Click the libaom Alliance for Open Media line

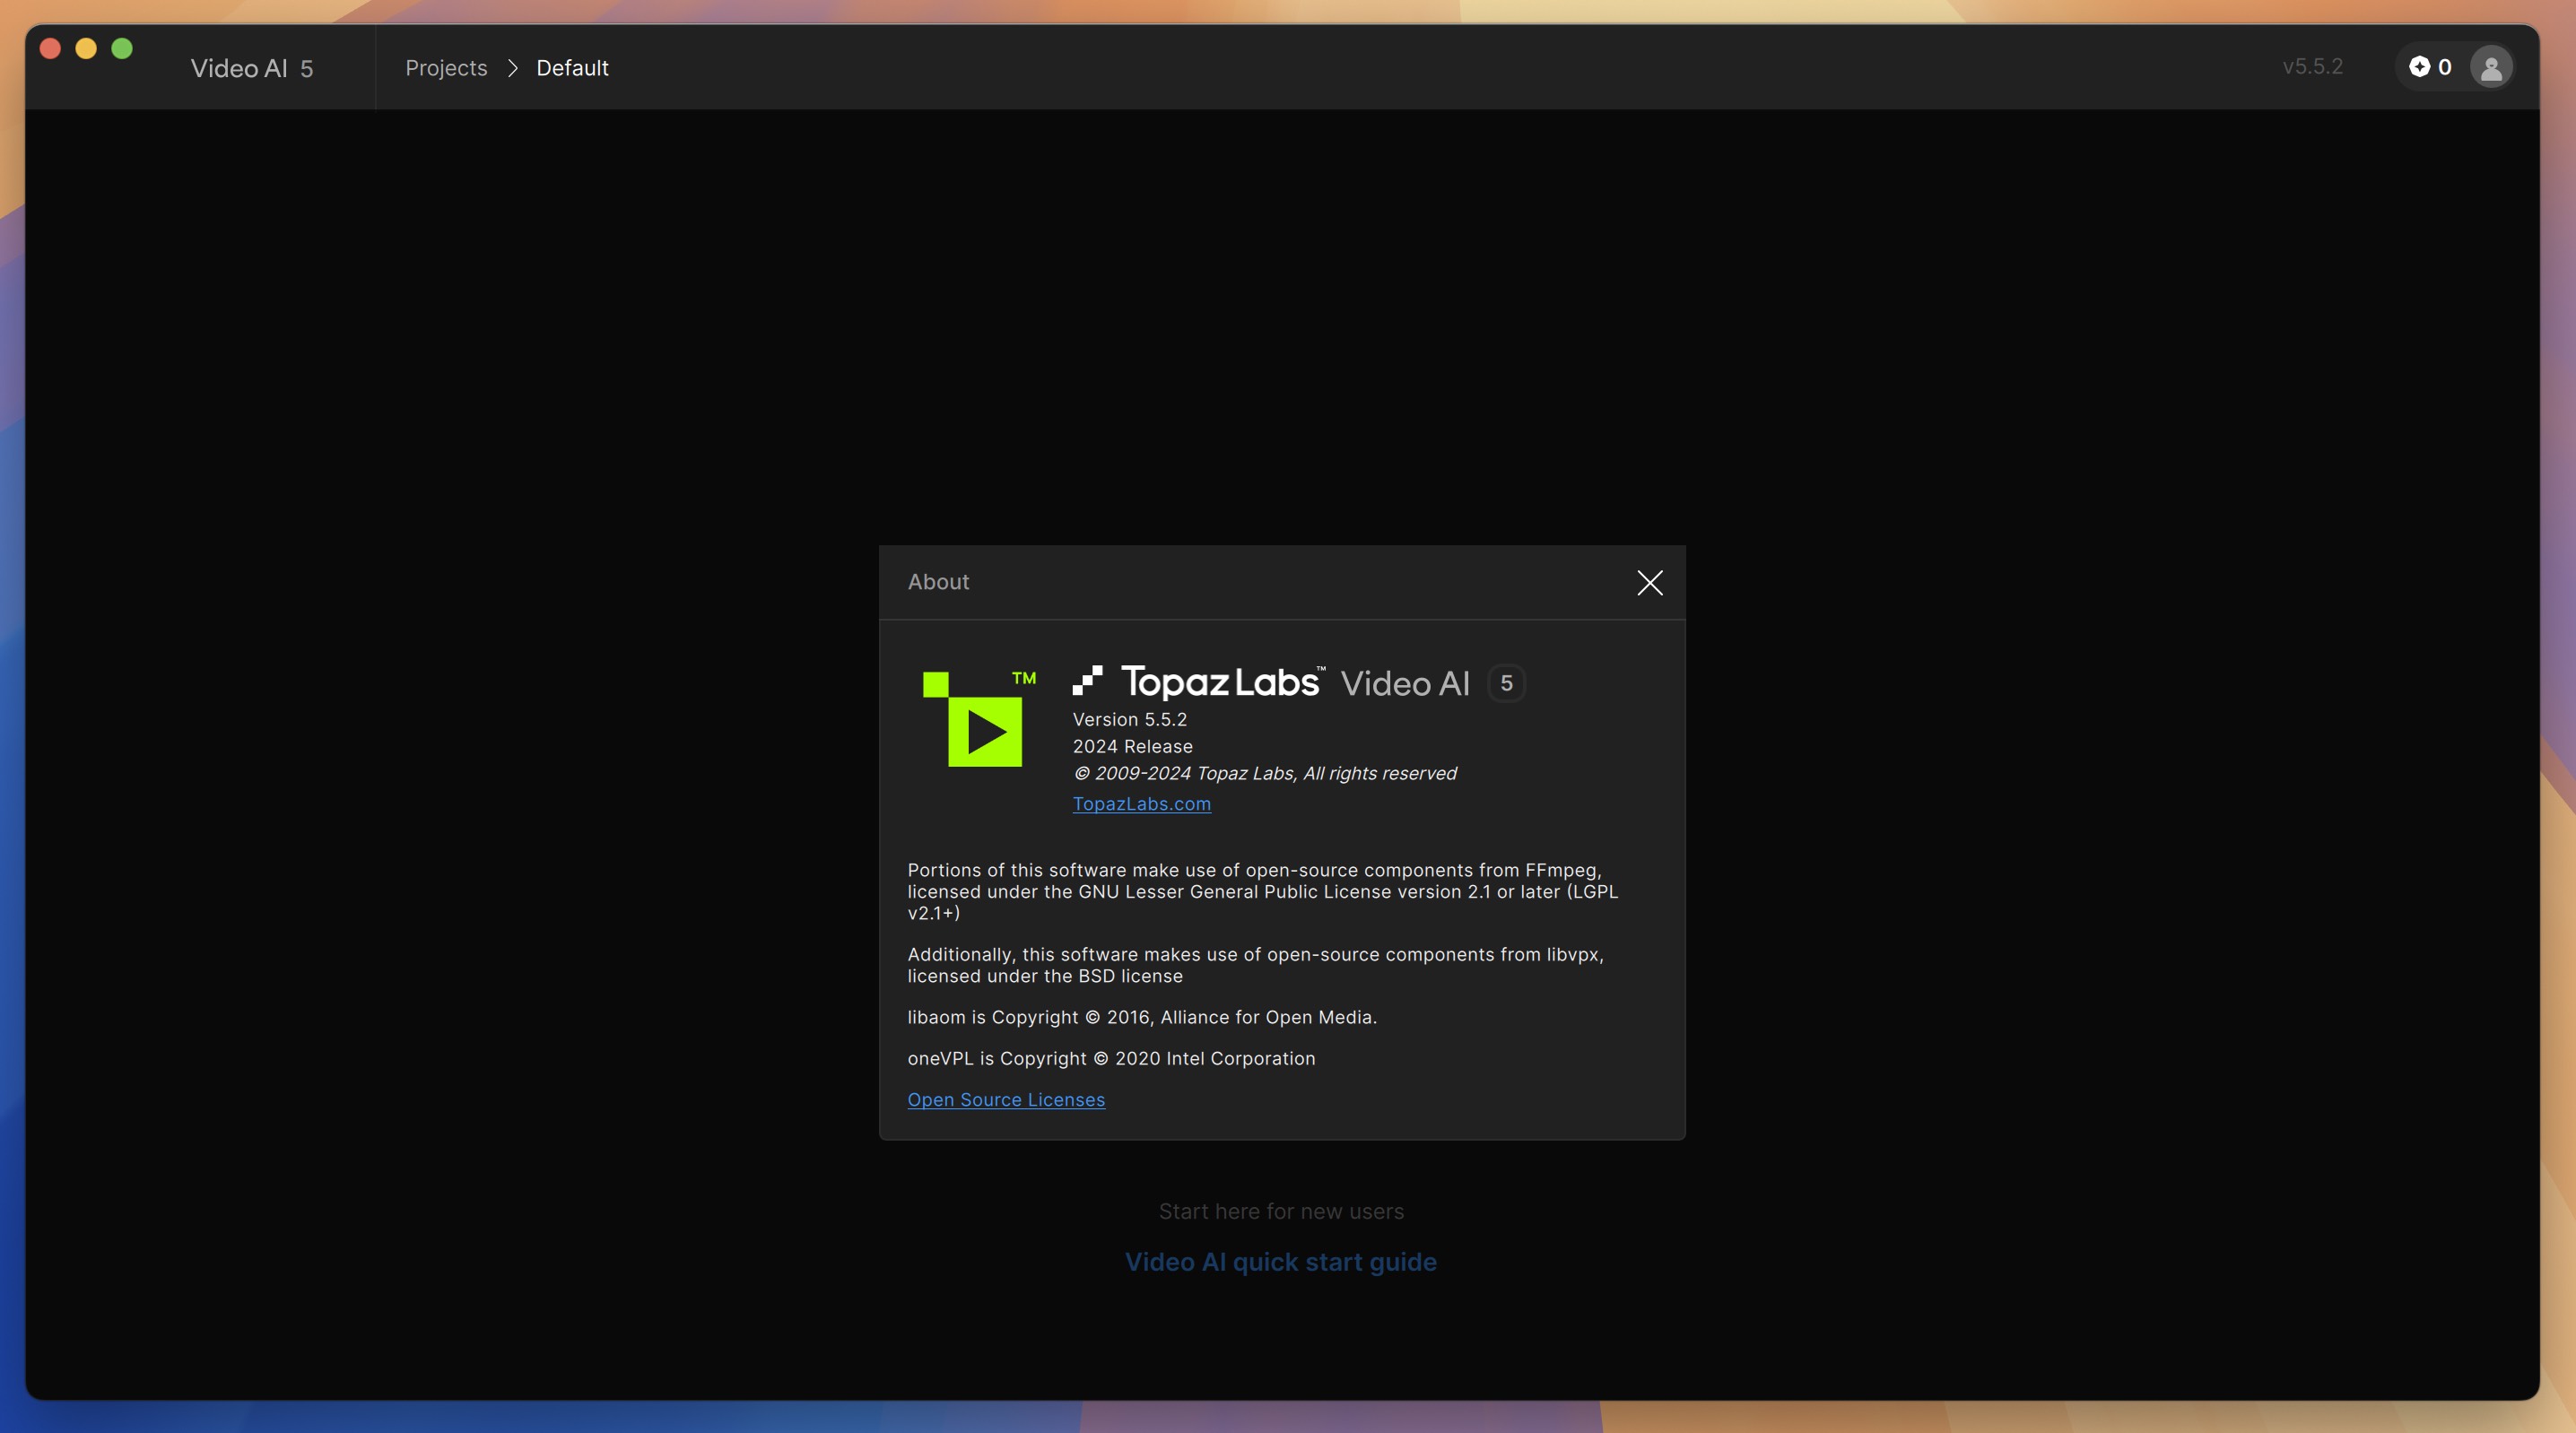[1142, 1017]
